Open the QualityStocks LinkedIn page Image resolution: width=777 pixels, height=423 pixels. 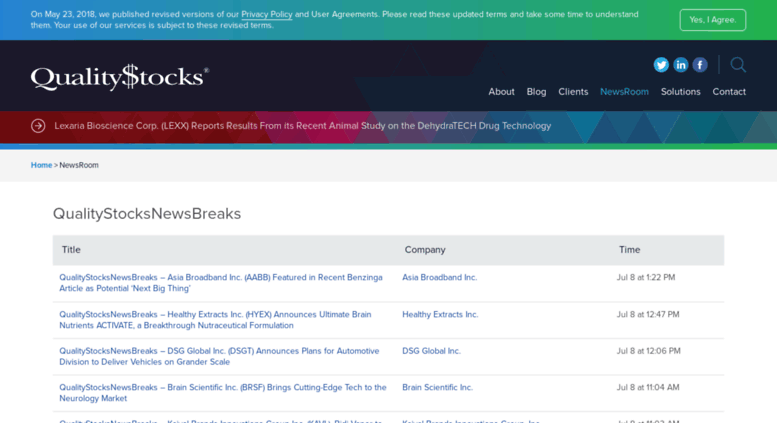[x=680, y=65]
